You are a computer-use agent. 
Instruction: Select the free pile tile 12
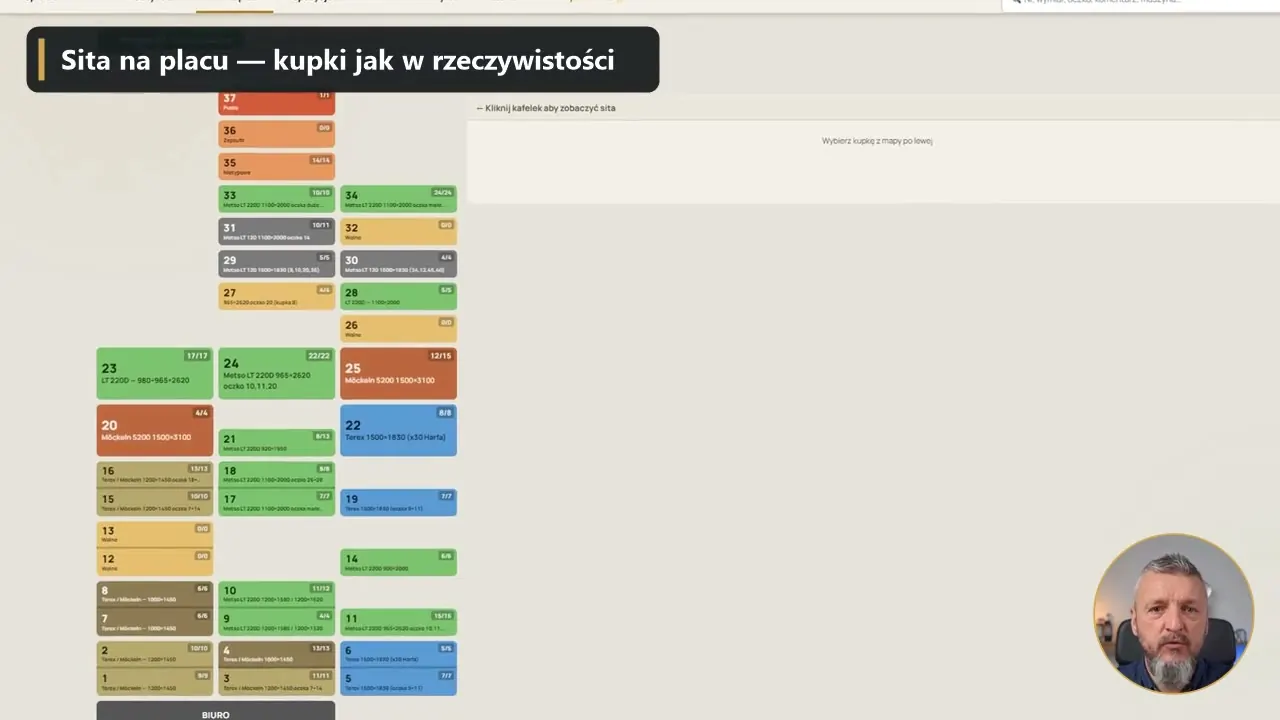(154, 562)
